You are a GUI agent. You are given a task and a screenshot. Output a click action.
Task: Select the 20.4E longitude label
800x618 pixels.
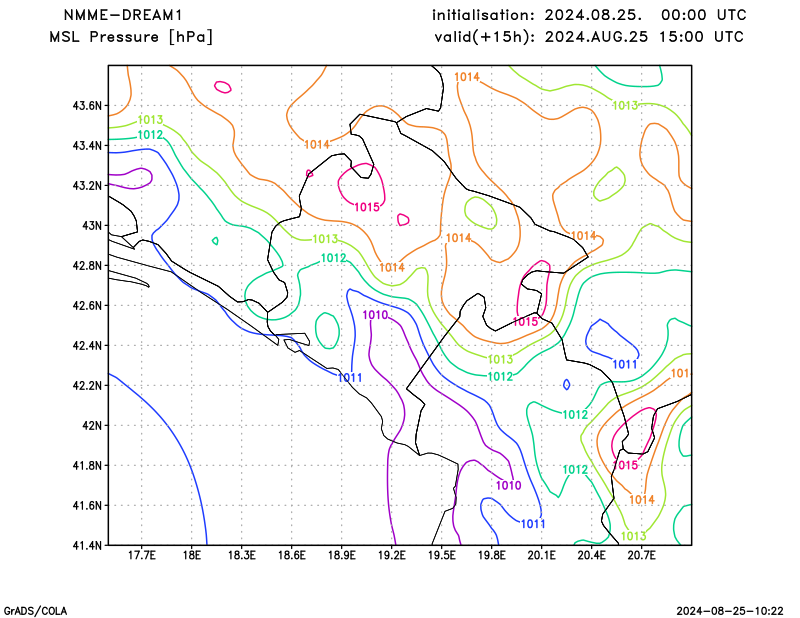(x=592, y=555)
